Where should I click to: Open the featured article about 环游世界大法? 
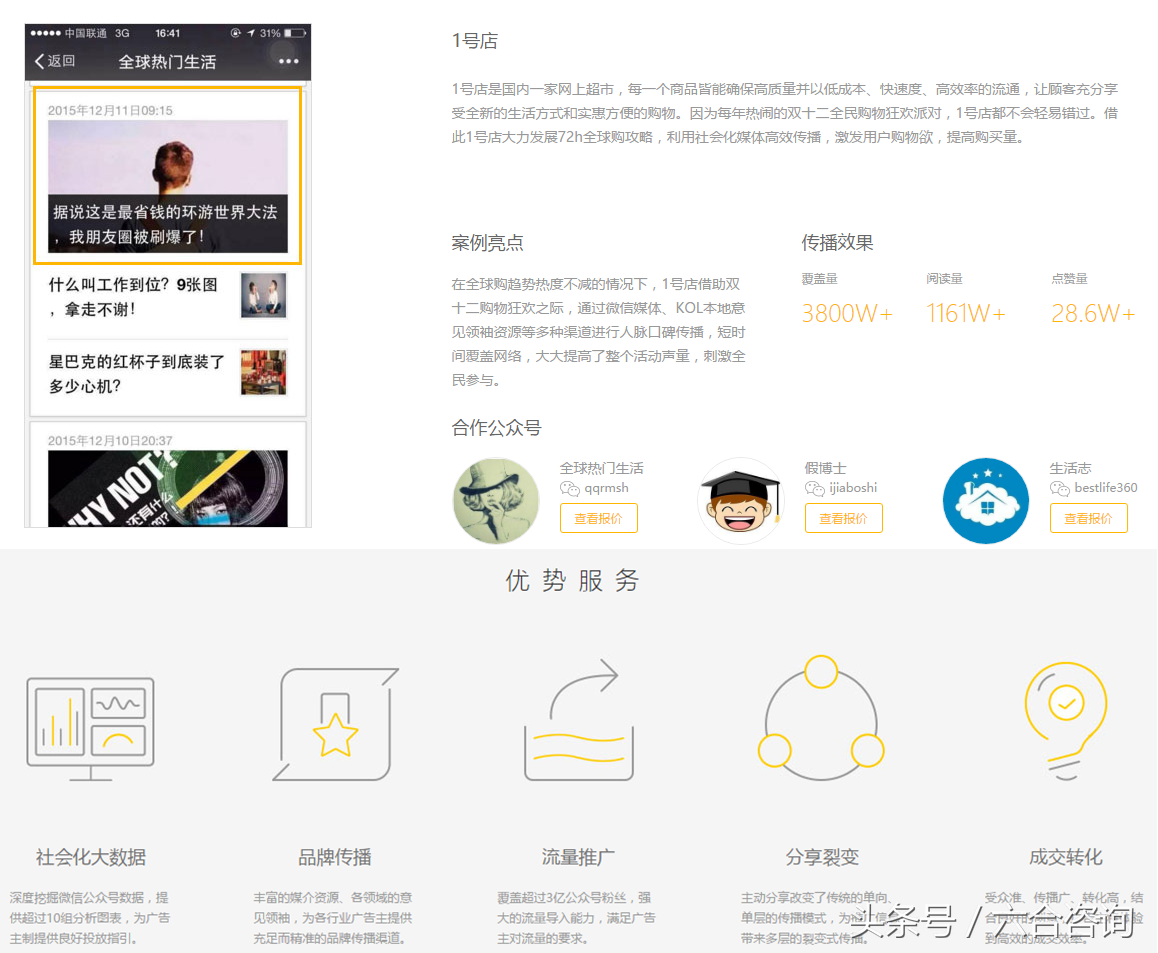(x=167, y=186)
